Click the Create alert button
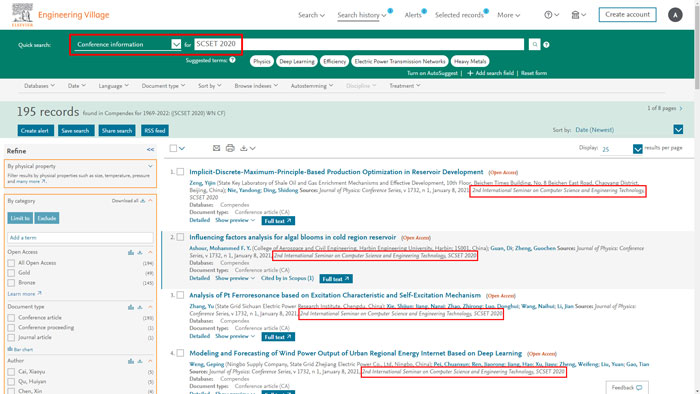Image resolution: width=700 pixels, height=394 pixels. (x=35, y=131)
